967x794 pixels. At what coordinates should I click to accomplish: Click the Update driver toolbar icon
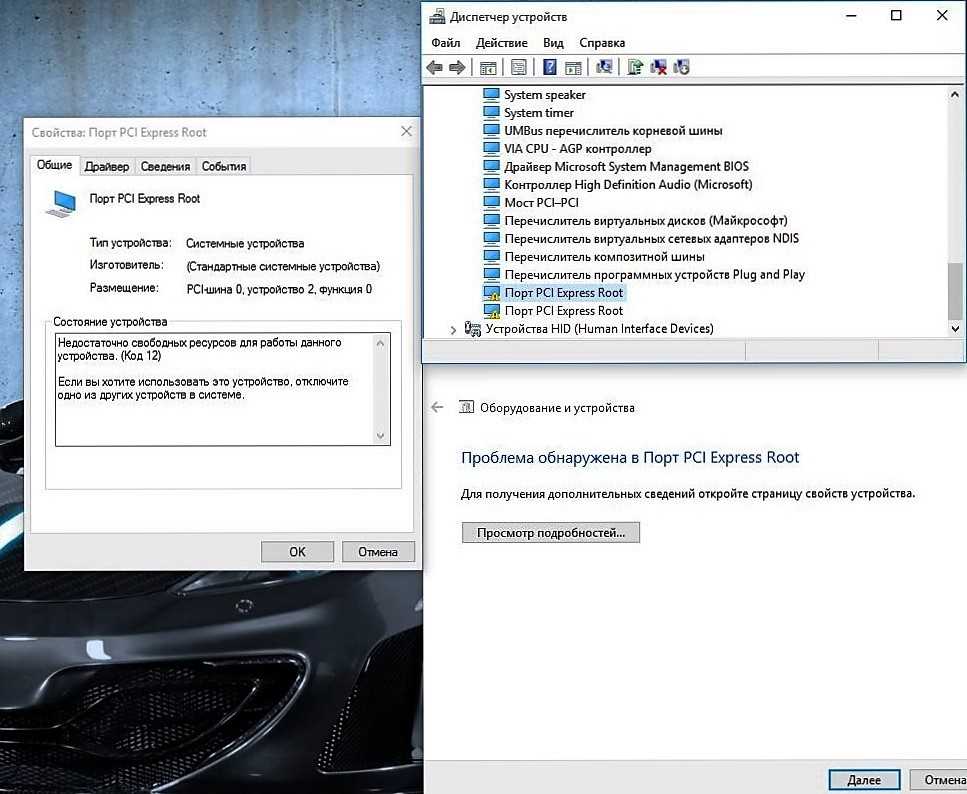point(635,67)
